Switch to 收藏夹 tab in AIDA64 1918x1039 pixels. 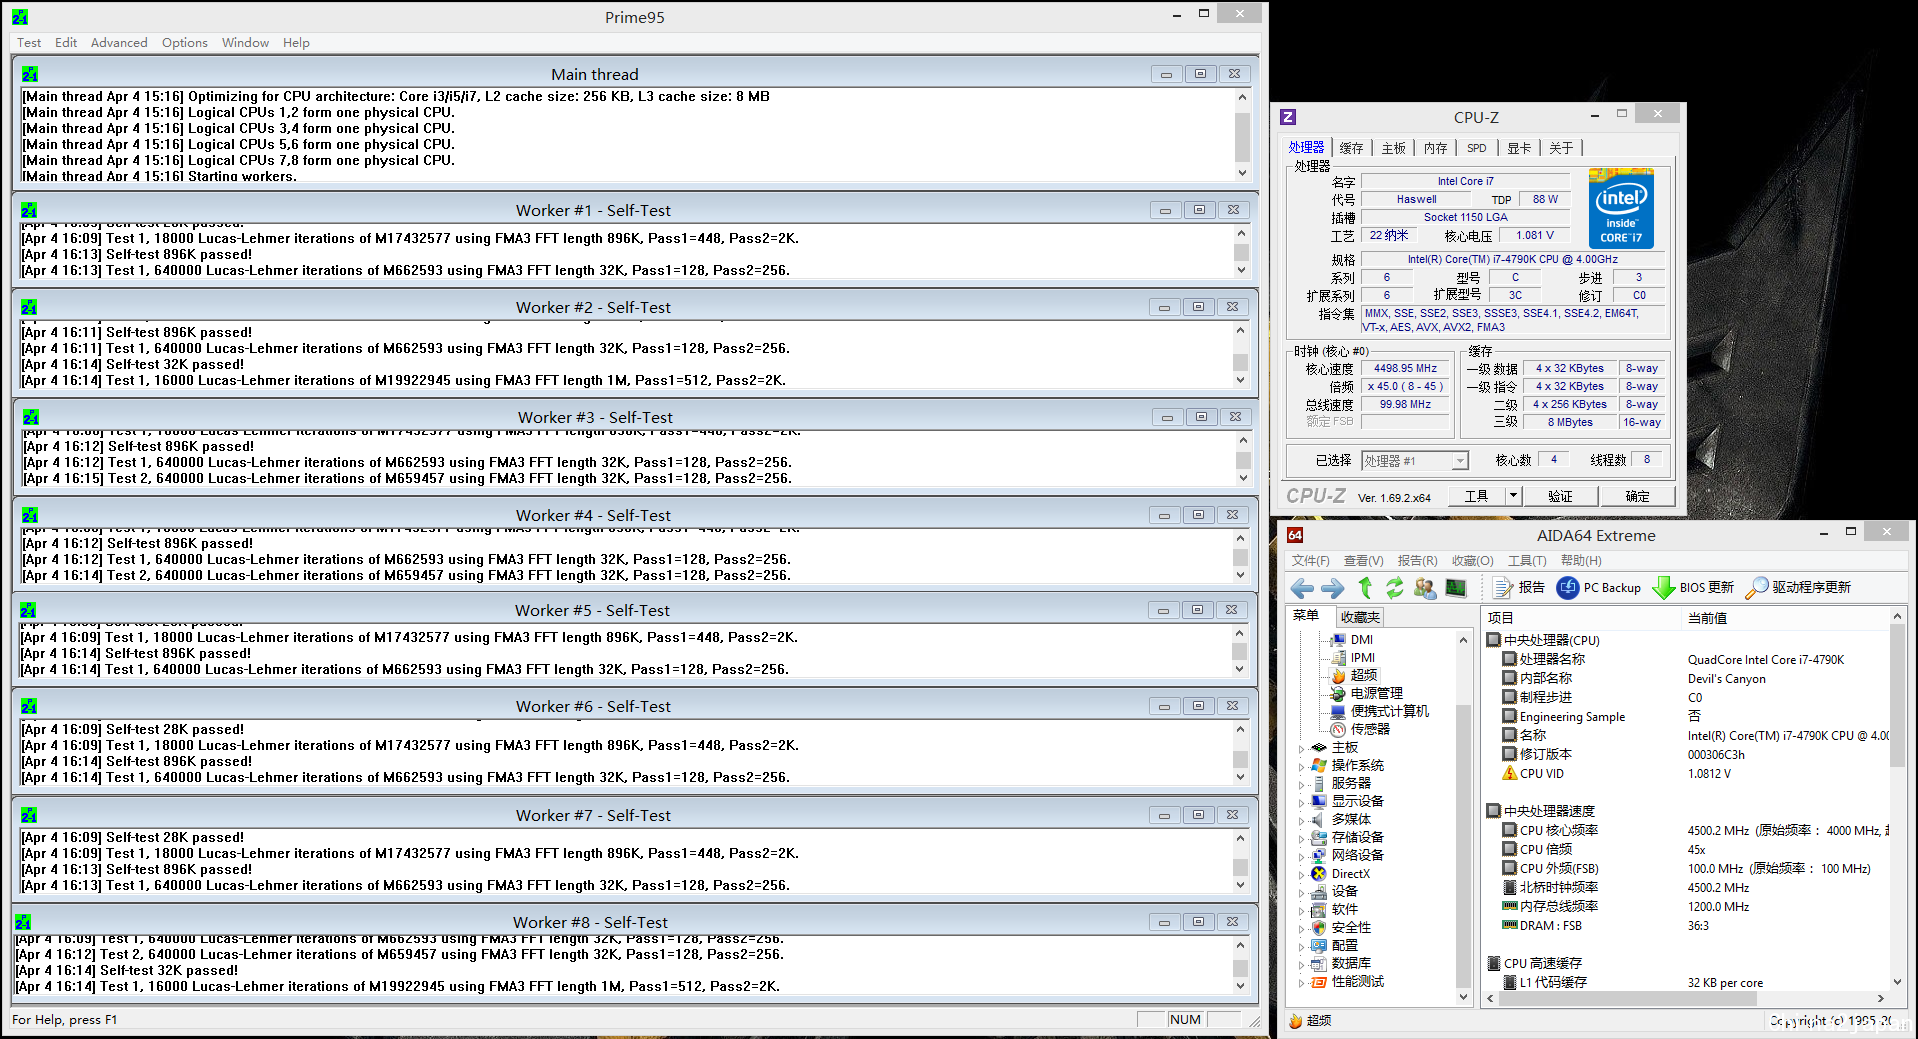(1360, 617)
